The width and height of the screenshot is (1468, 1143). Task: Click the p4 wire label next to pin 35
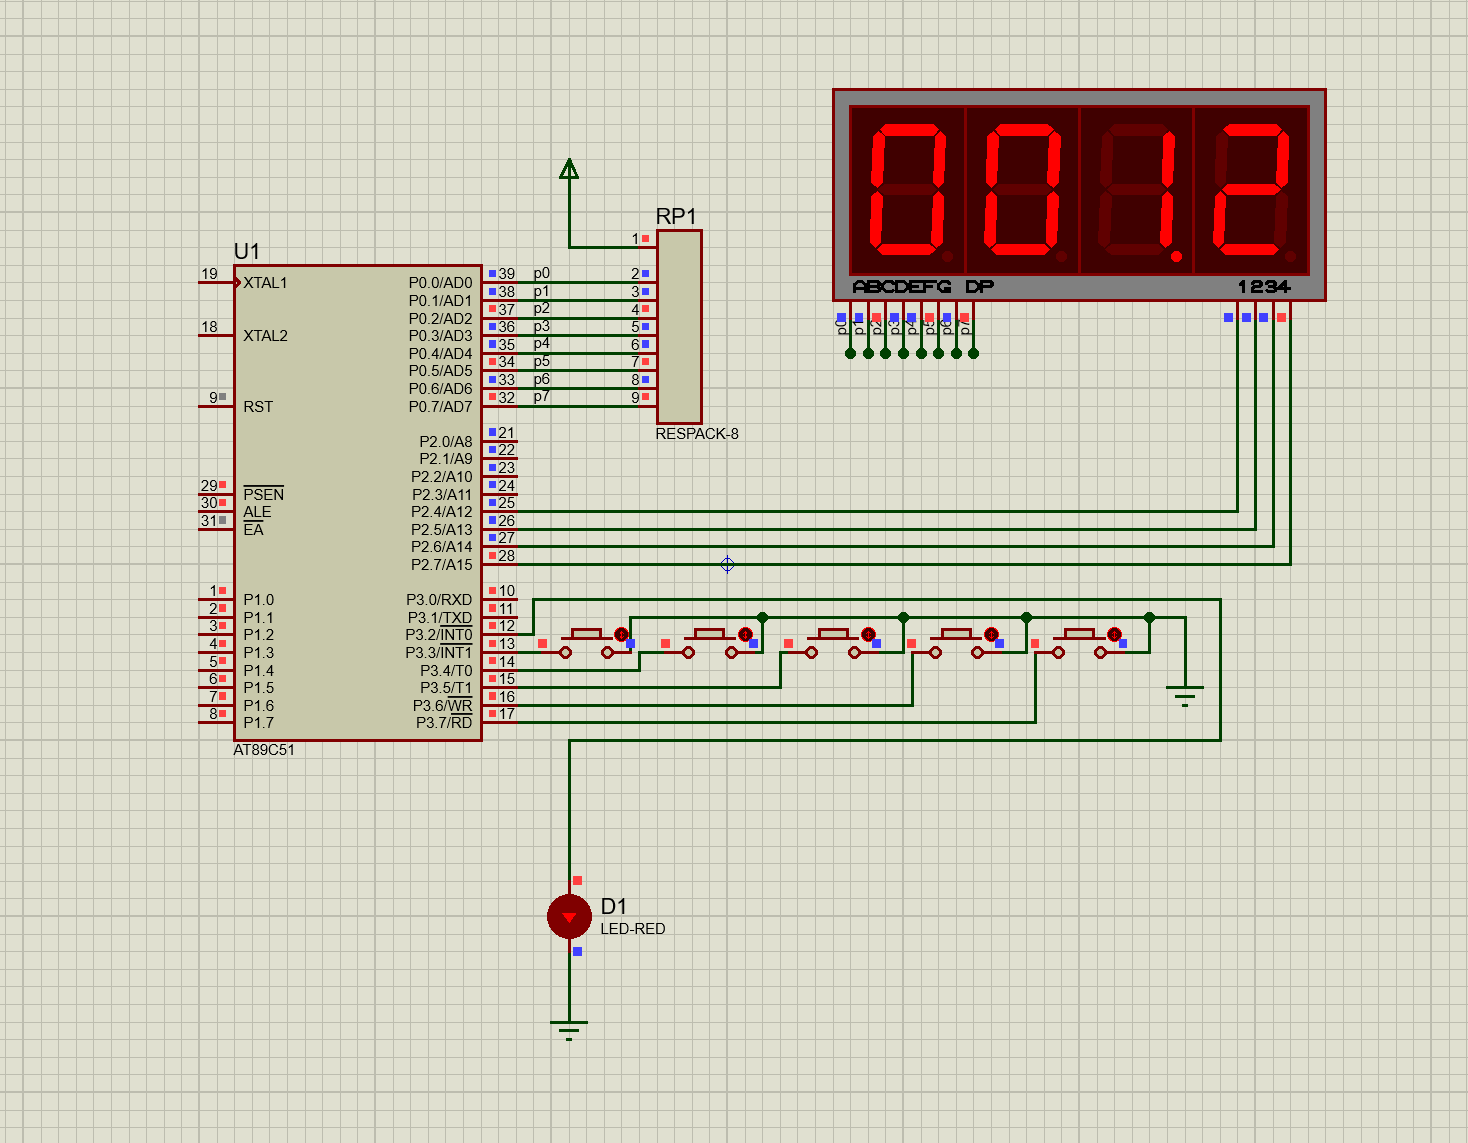[541, 344]
